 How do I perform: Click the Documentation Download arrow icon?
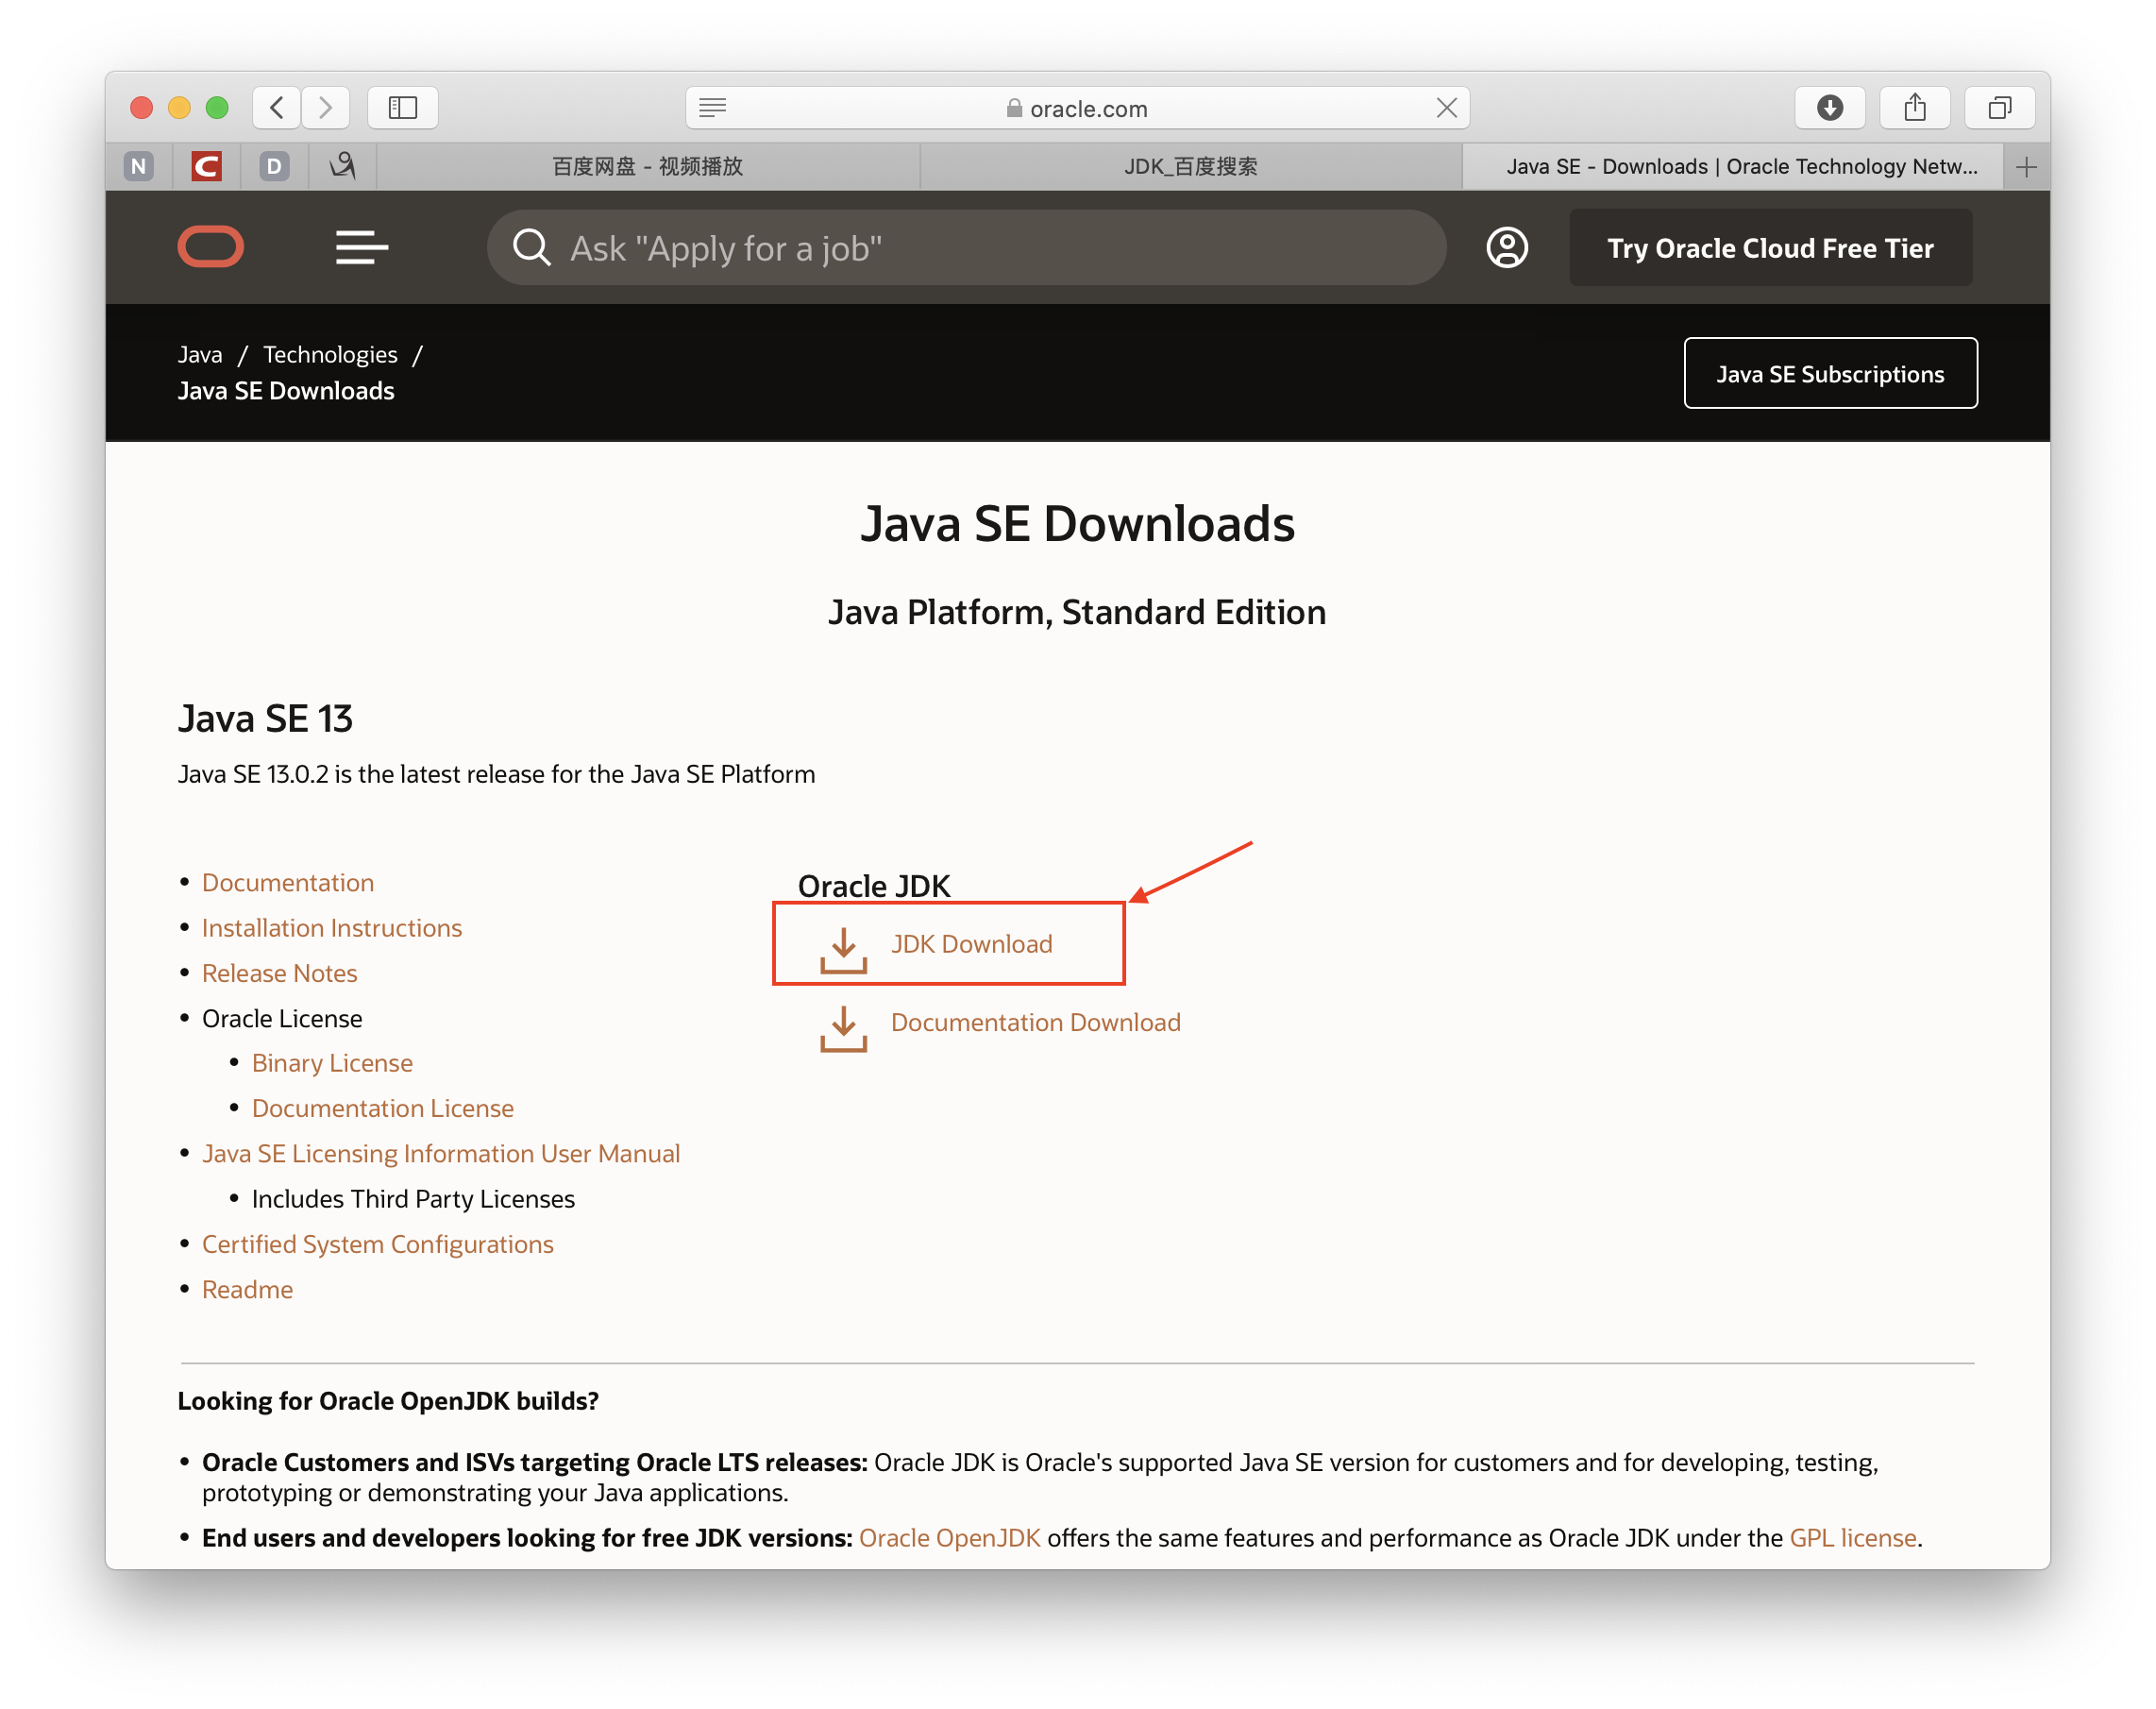pyautogui.click(x=843, y=1028)
